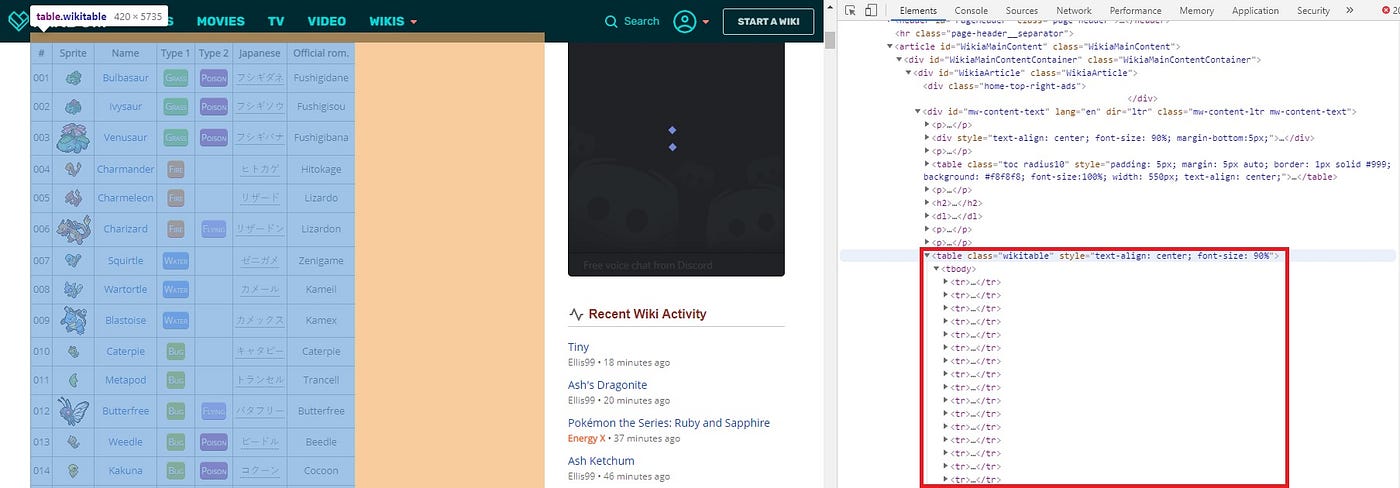Activate the DevTools inspect element picker

tap(850, 10)
